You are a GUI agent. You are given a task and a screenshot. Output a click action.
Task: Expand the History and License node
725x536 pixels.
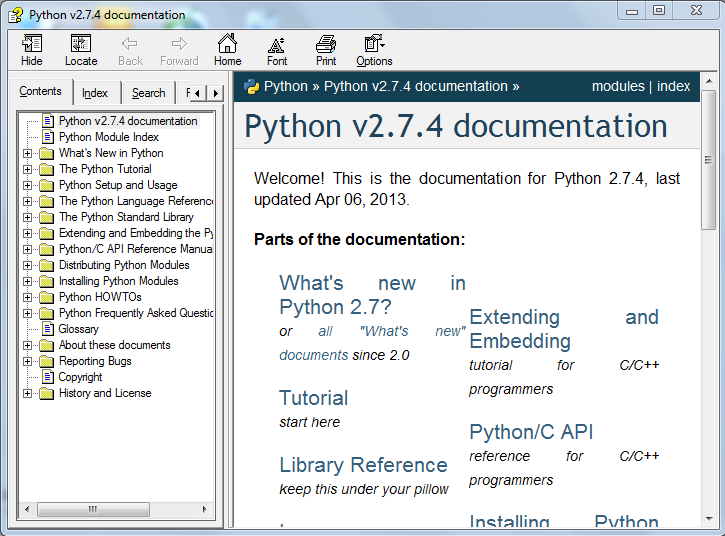28,393
